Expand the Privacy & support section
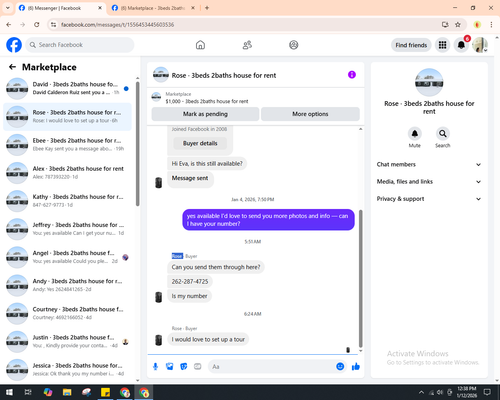Viewport: 500px width, 400px height. point(429,199)
